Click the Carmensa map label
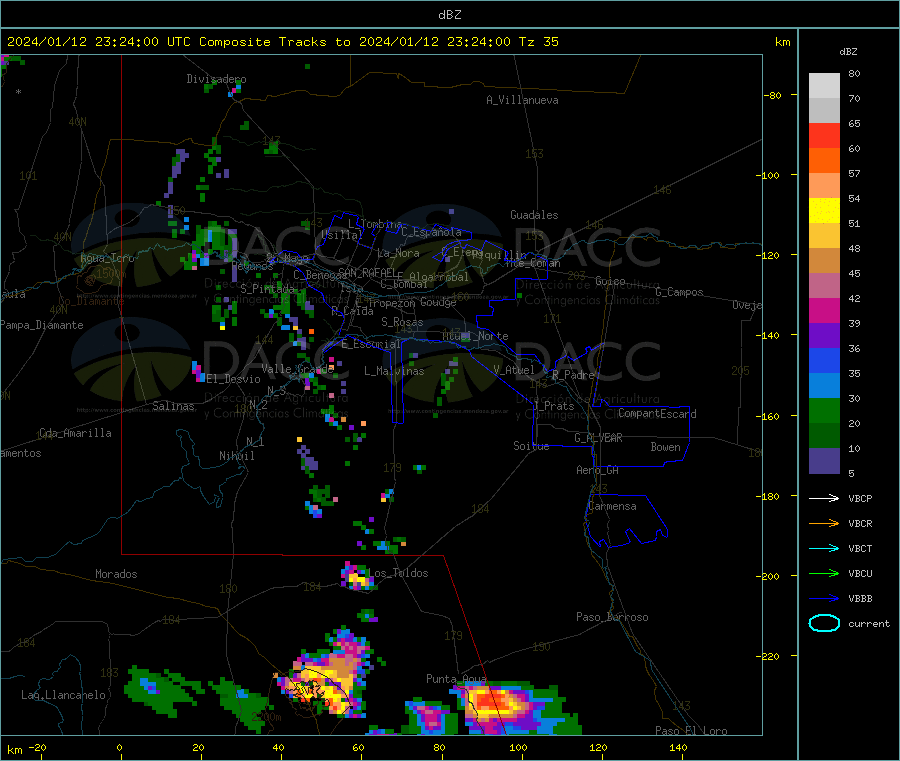The width and height of the screenshot is (900, 761). 612,506
